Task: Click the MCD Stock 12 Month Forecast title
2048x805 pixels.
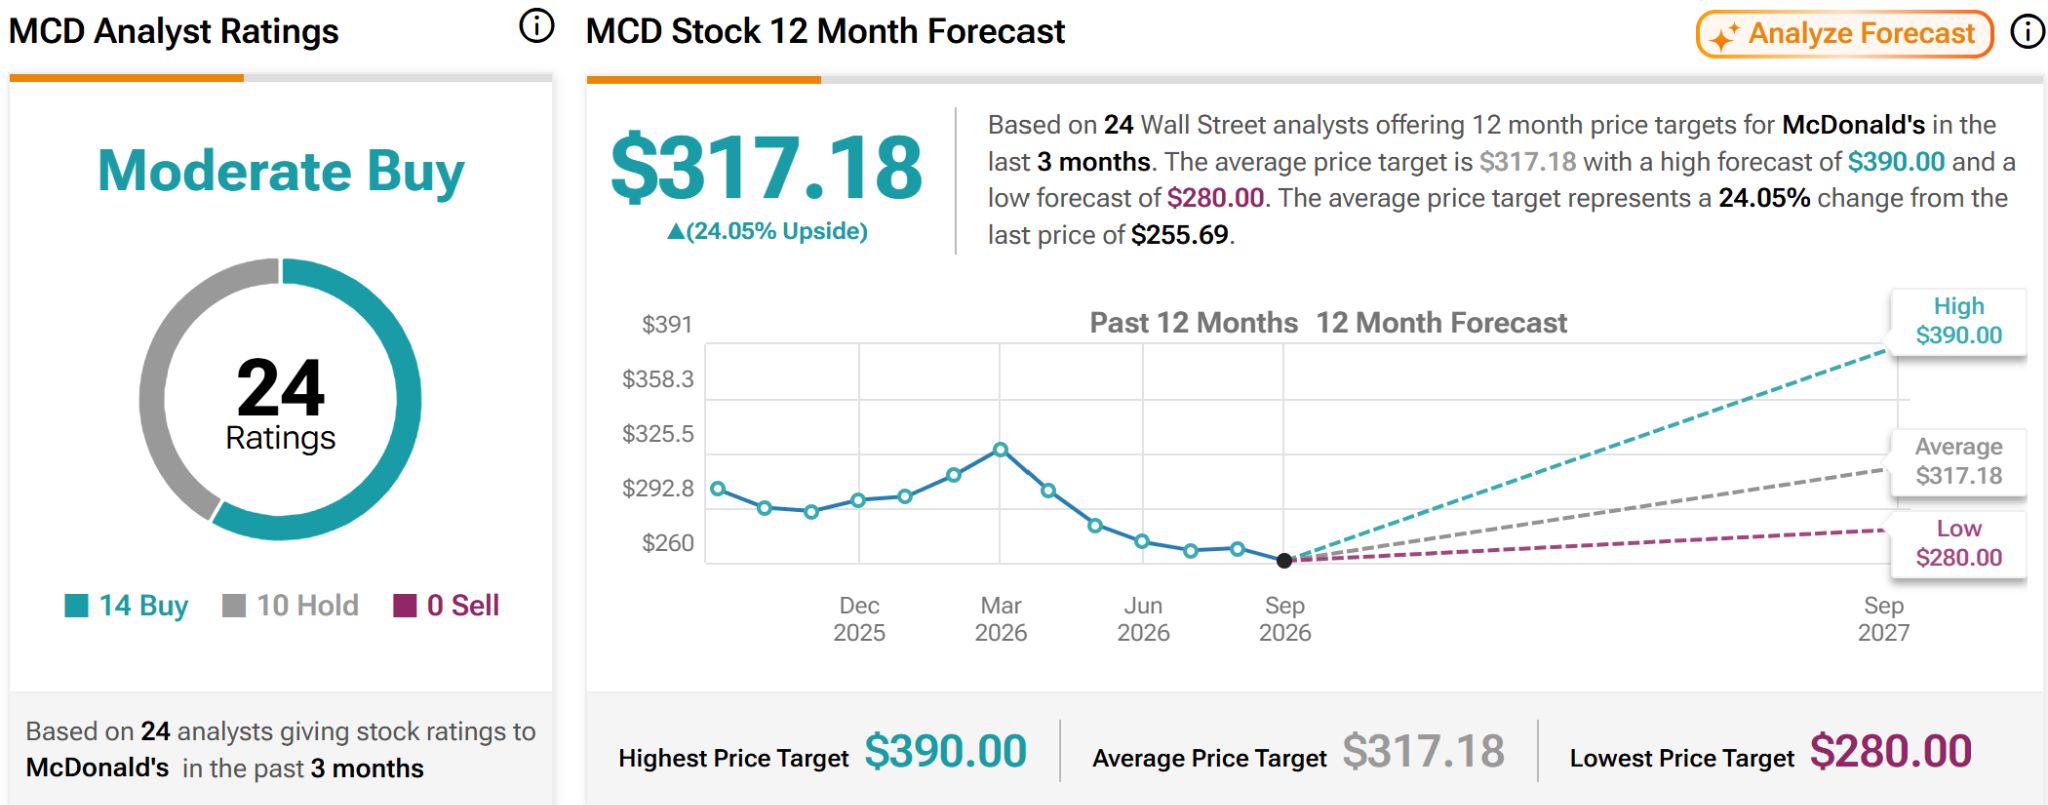Action: click(x=825, y=31)
